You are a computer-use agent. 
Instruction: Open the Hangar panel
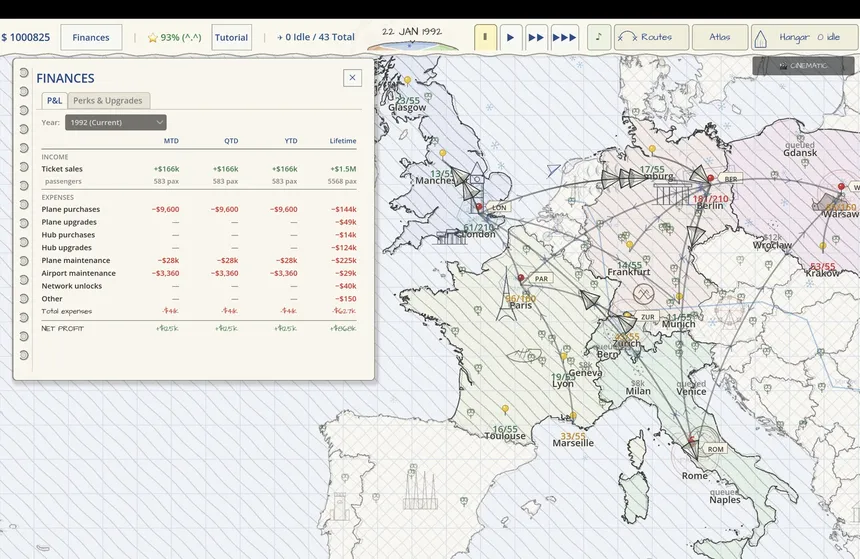tap(804, 37)
